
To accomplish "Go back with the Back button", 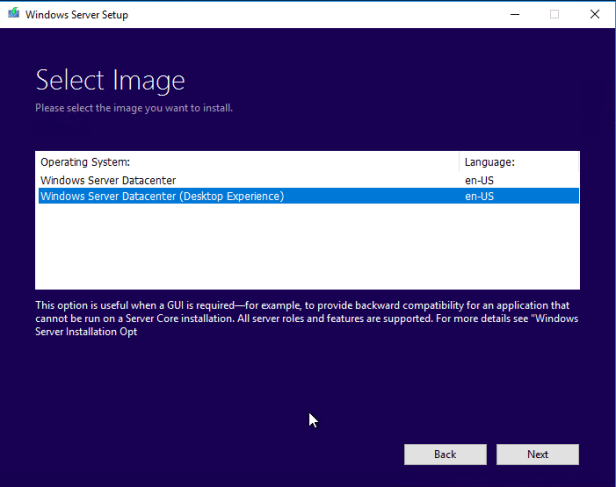I will (x=445, y=454).
